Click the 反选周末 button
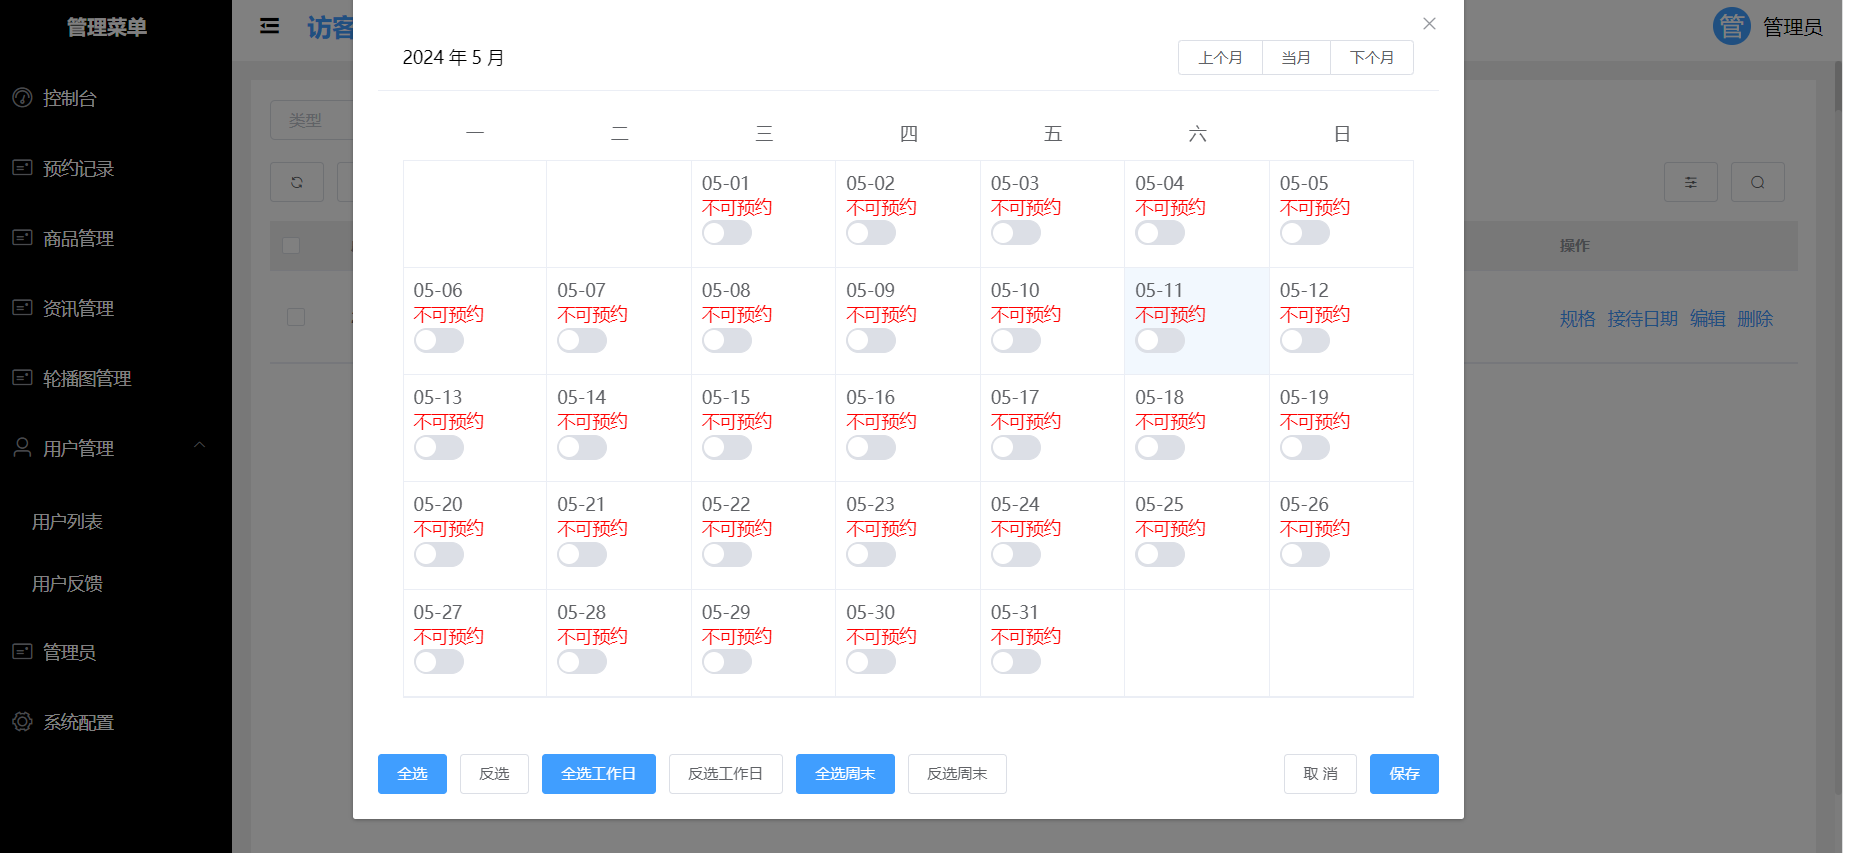The image size is (1853, 853). click(x=956, y=774)
